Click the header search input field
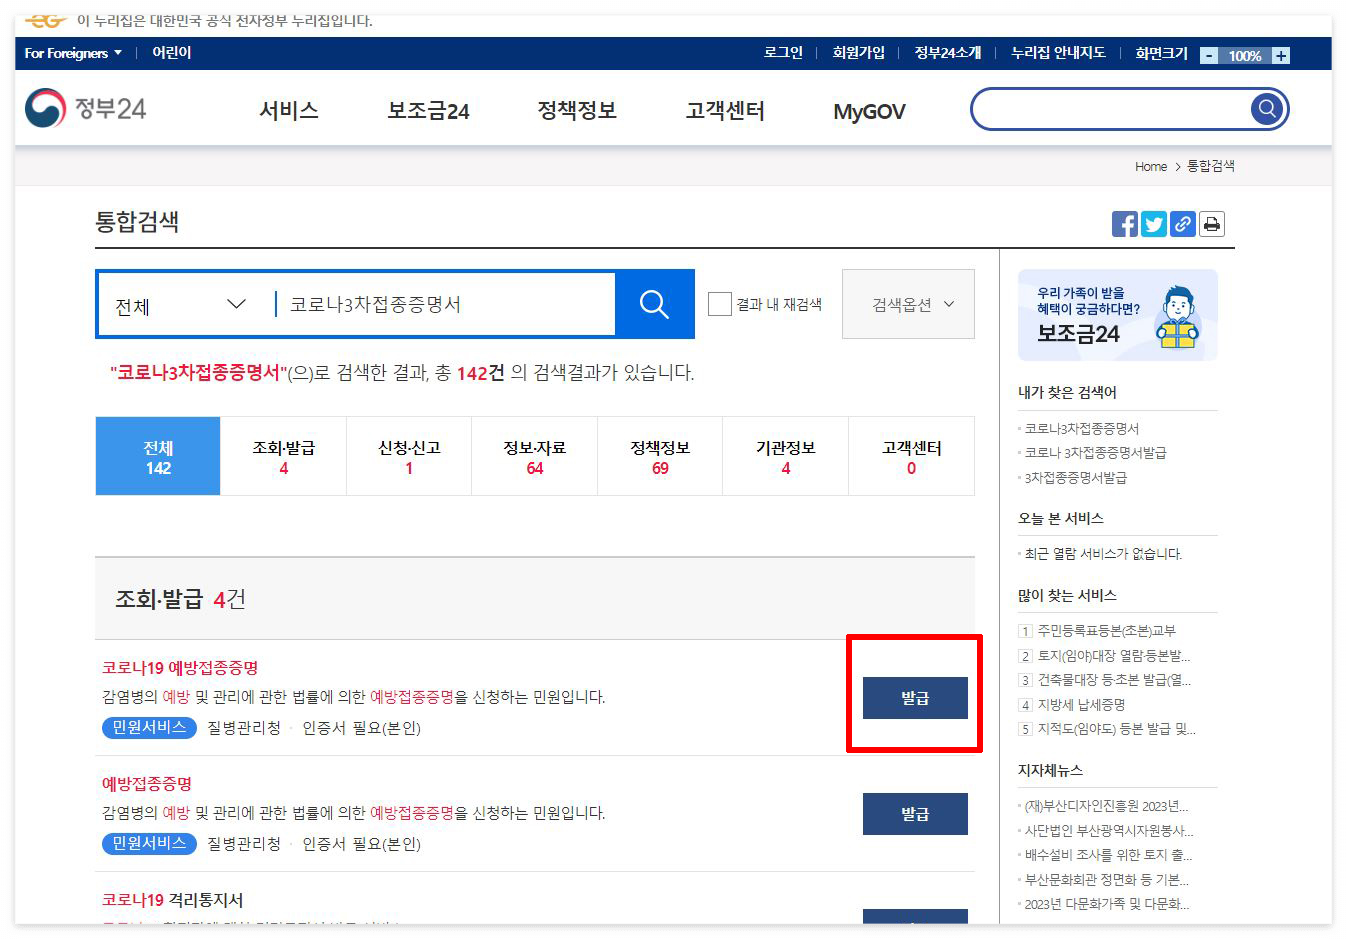Image resolution: width=1347 pixels, height=939 pixels. pos(1112,108)
